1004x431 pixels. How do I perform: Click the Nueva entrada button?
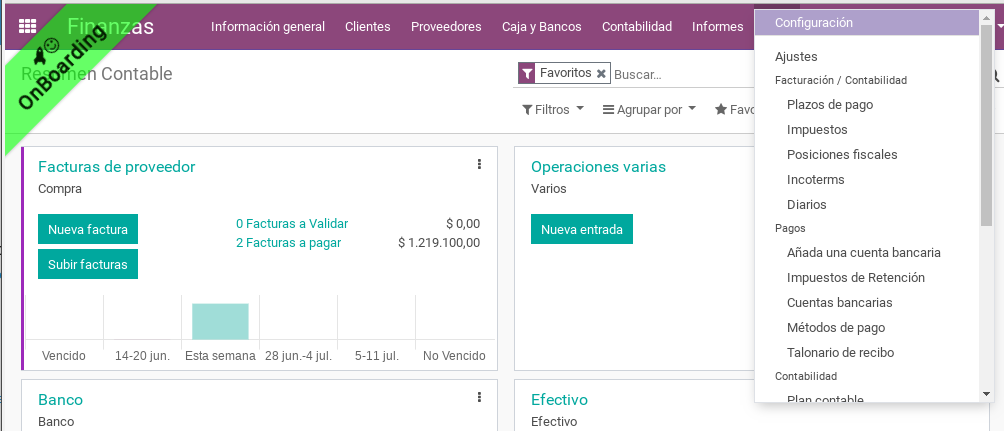click(581, 229)
